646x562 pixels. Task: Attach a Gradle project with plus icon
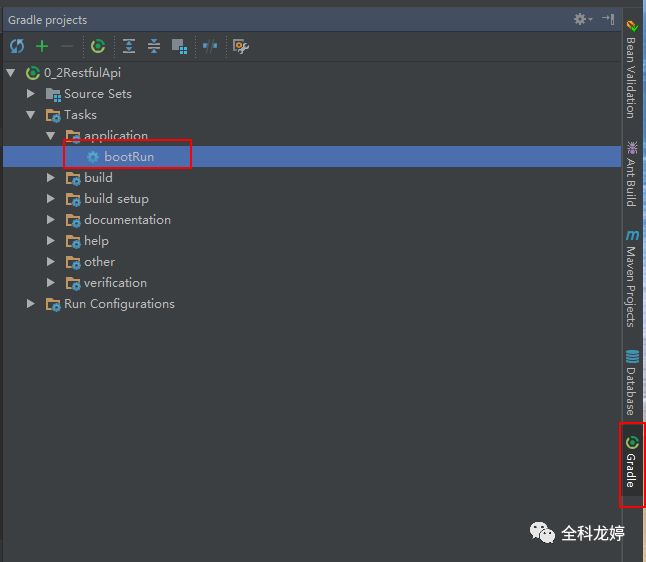pos(42,46)
